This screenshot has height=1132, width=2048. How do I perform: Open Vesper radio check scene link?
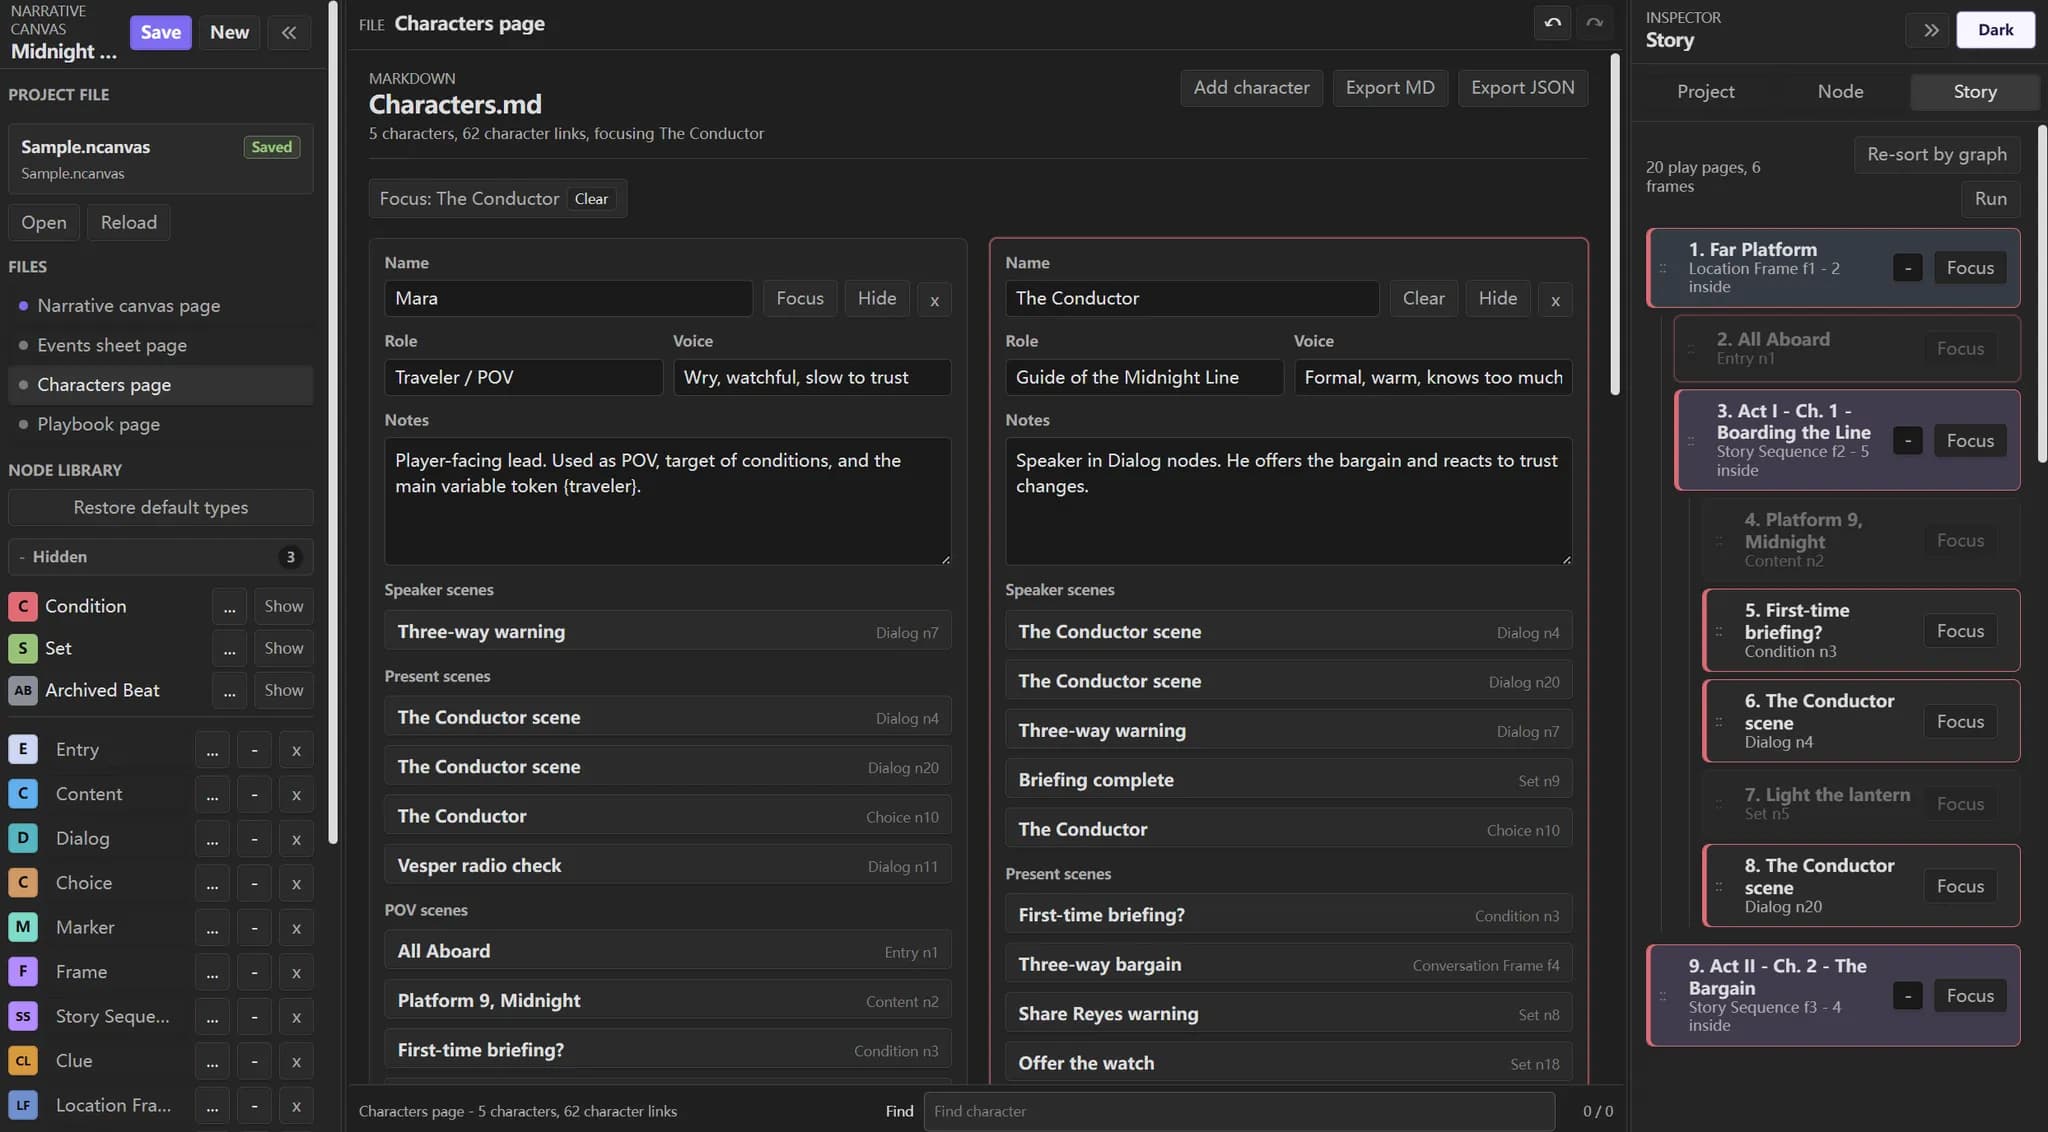click(667, 866)
